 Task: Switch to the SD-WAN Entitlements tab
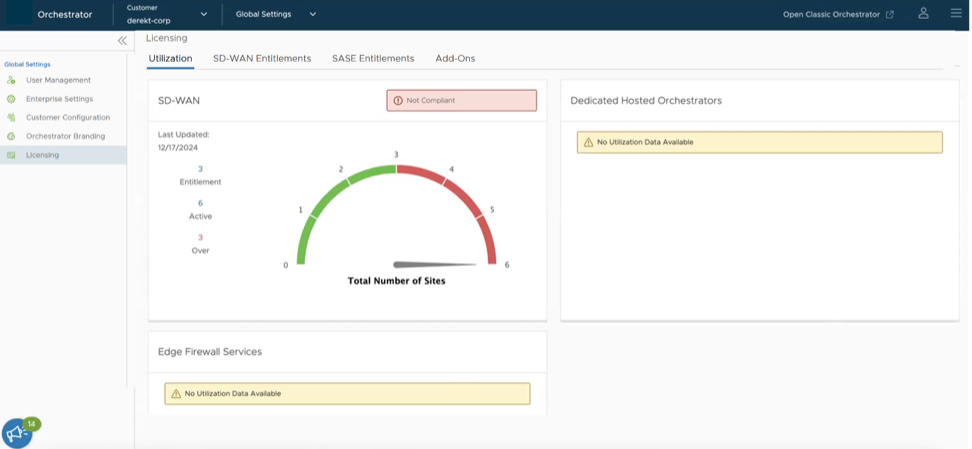click(x=262, y=58)
